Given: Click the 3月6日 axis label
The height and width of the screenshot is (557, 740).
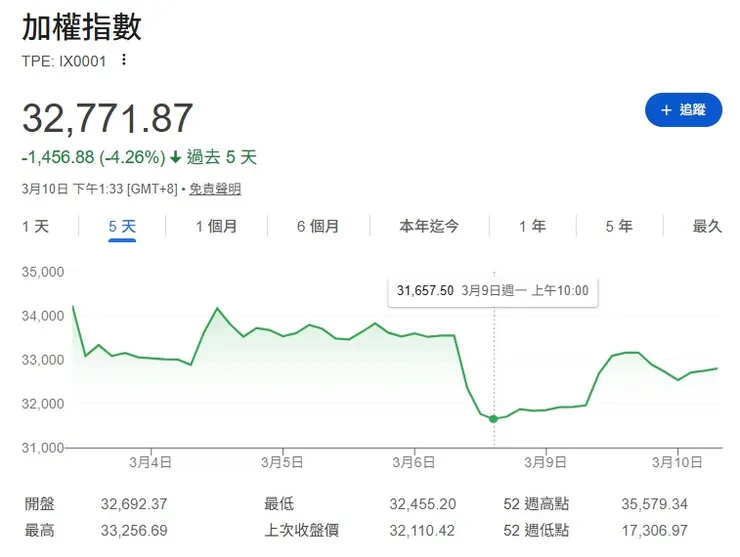Looking at the screenshot, I should (414, 462).
